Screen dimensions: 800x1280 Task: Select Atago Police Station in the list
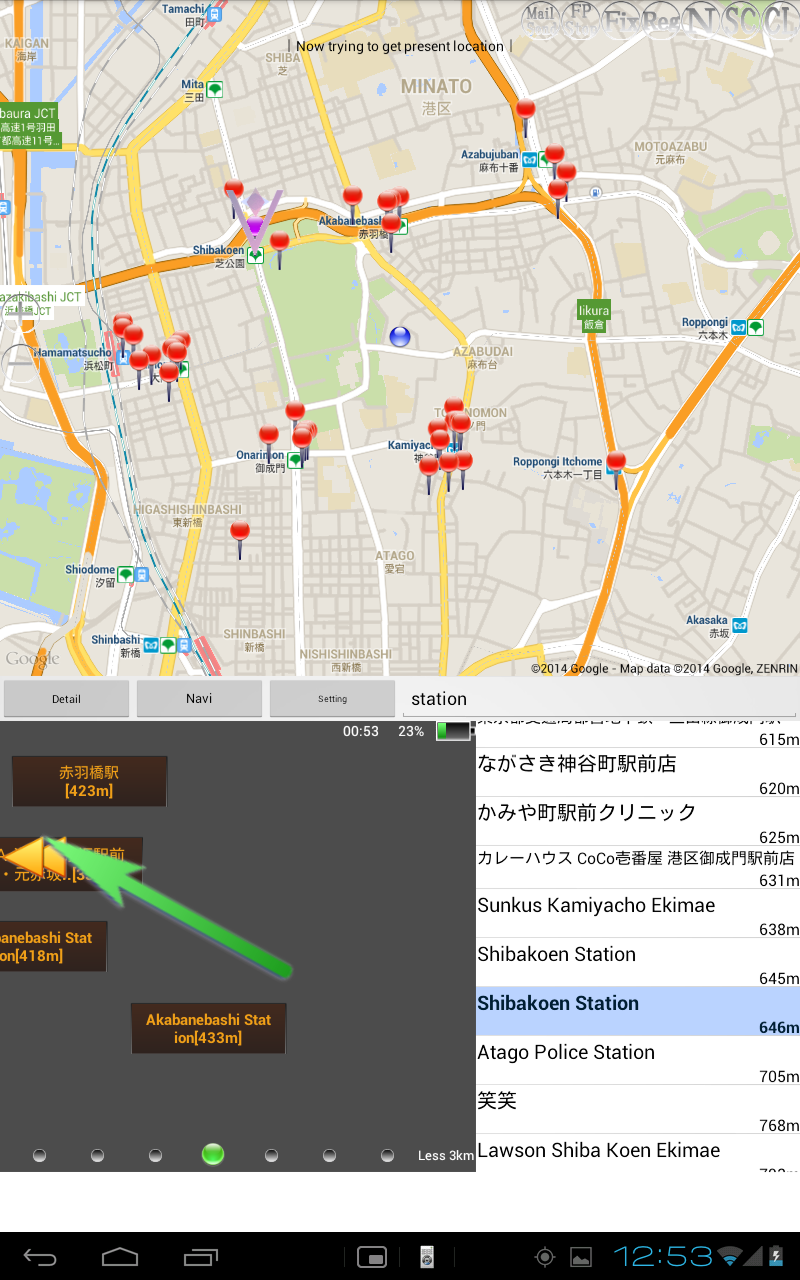(638, 1061)
